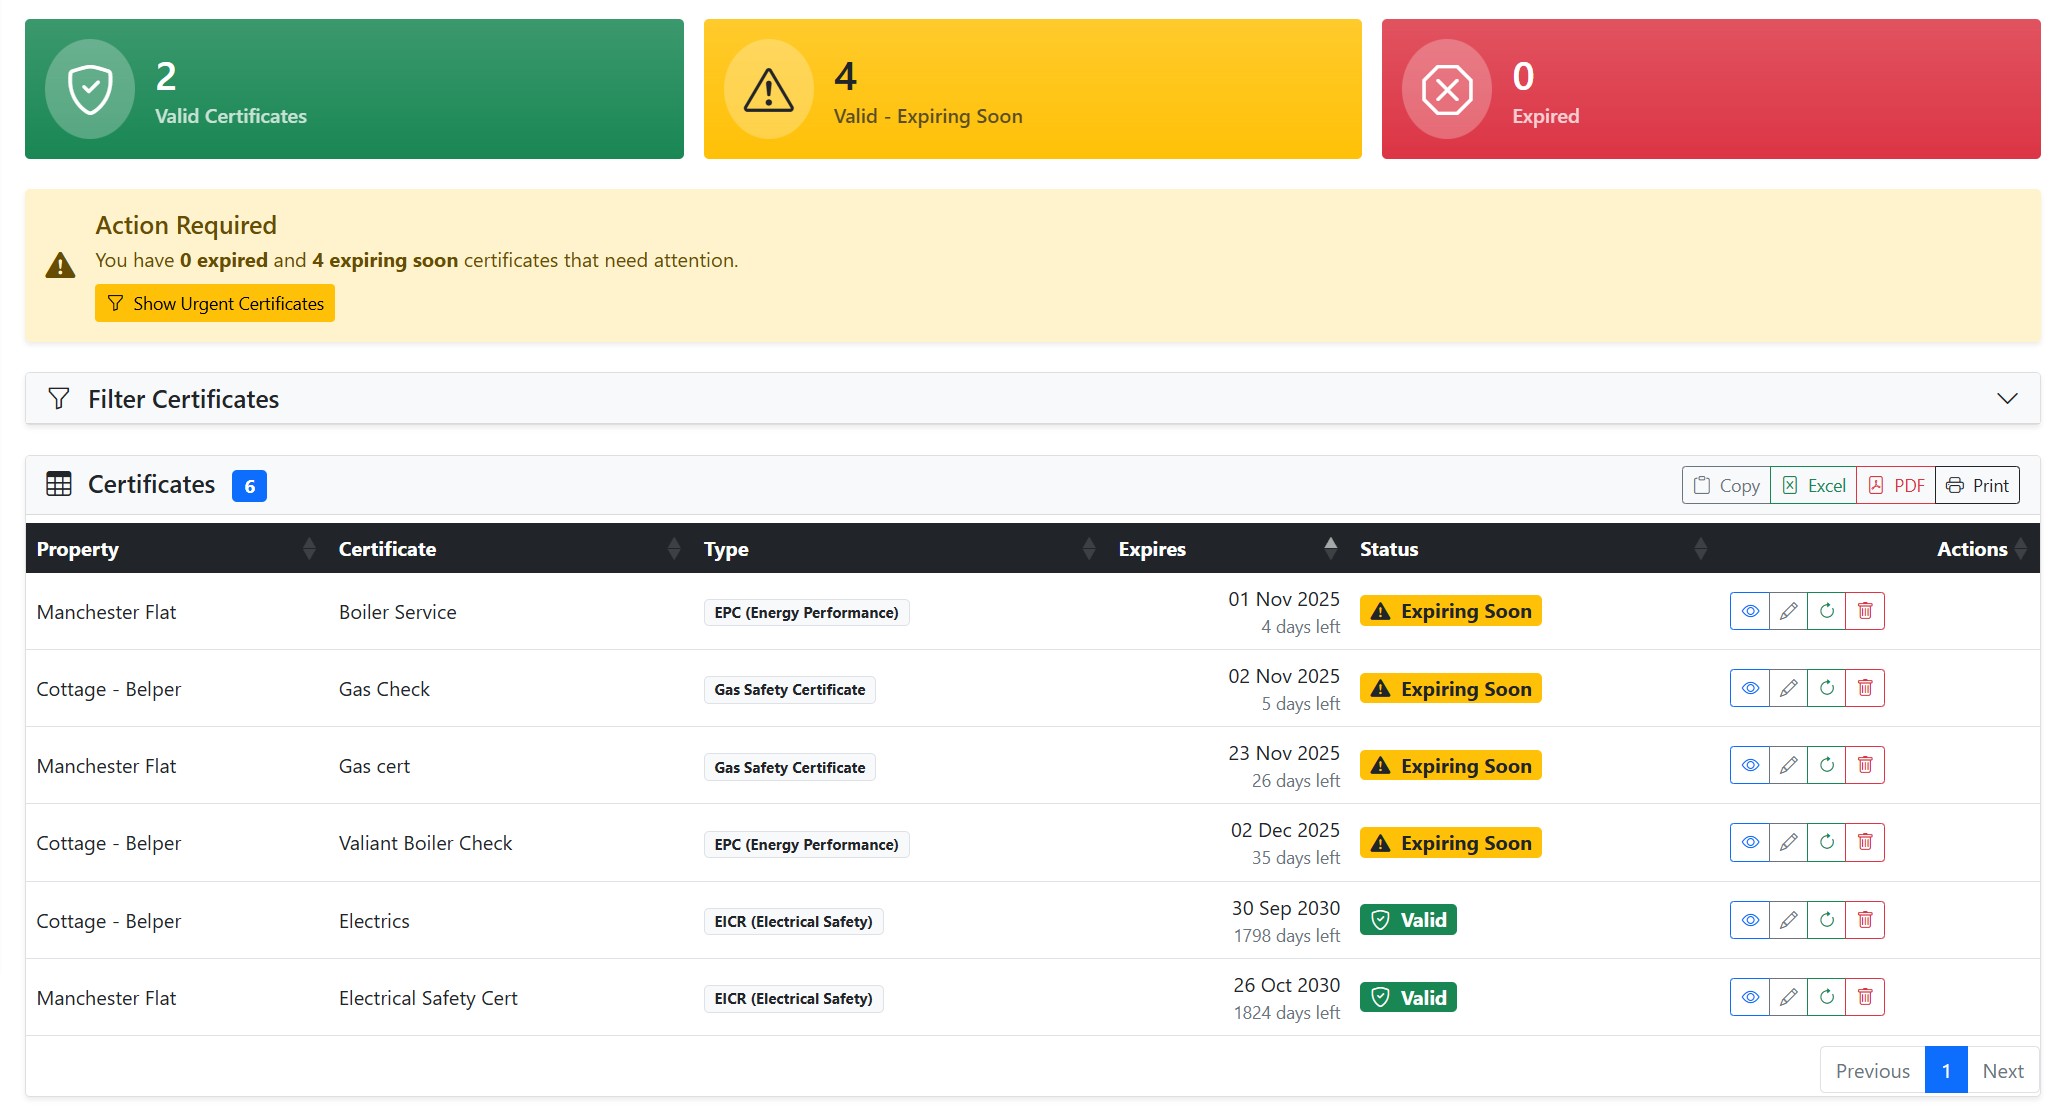The image size is (2061, 1112).
Task: Click the Copy export icon
Action: pos(1724,484)
